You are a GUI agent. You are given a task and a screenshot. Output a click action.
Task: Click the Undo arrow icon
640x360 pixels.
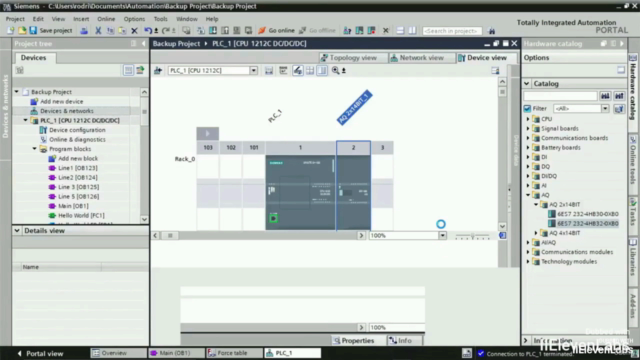pyautogui.click(x=148, y=31)
